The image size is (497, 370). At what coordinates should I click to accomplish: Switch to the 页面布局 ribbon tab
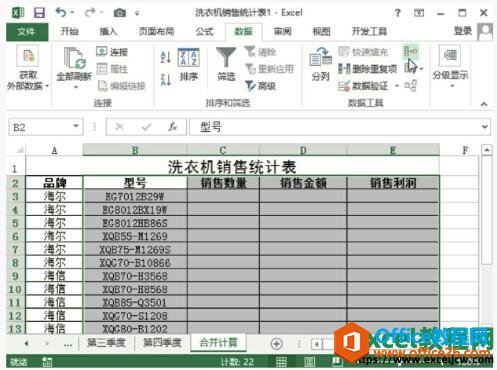pyautogui.click(x=156, y=32)
